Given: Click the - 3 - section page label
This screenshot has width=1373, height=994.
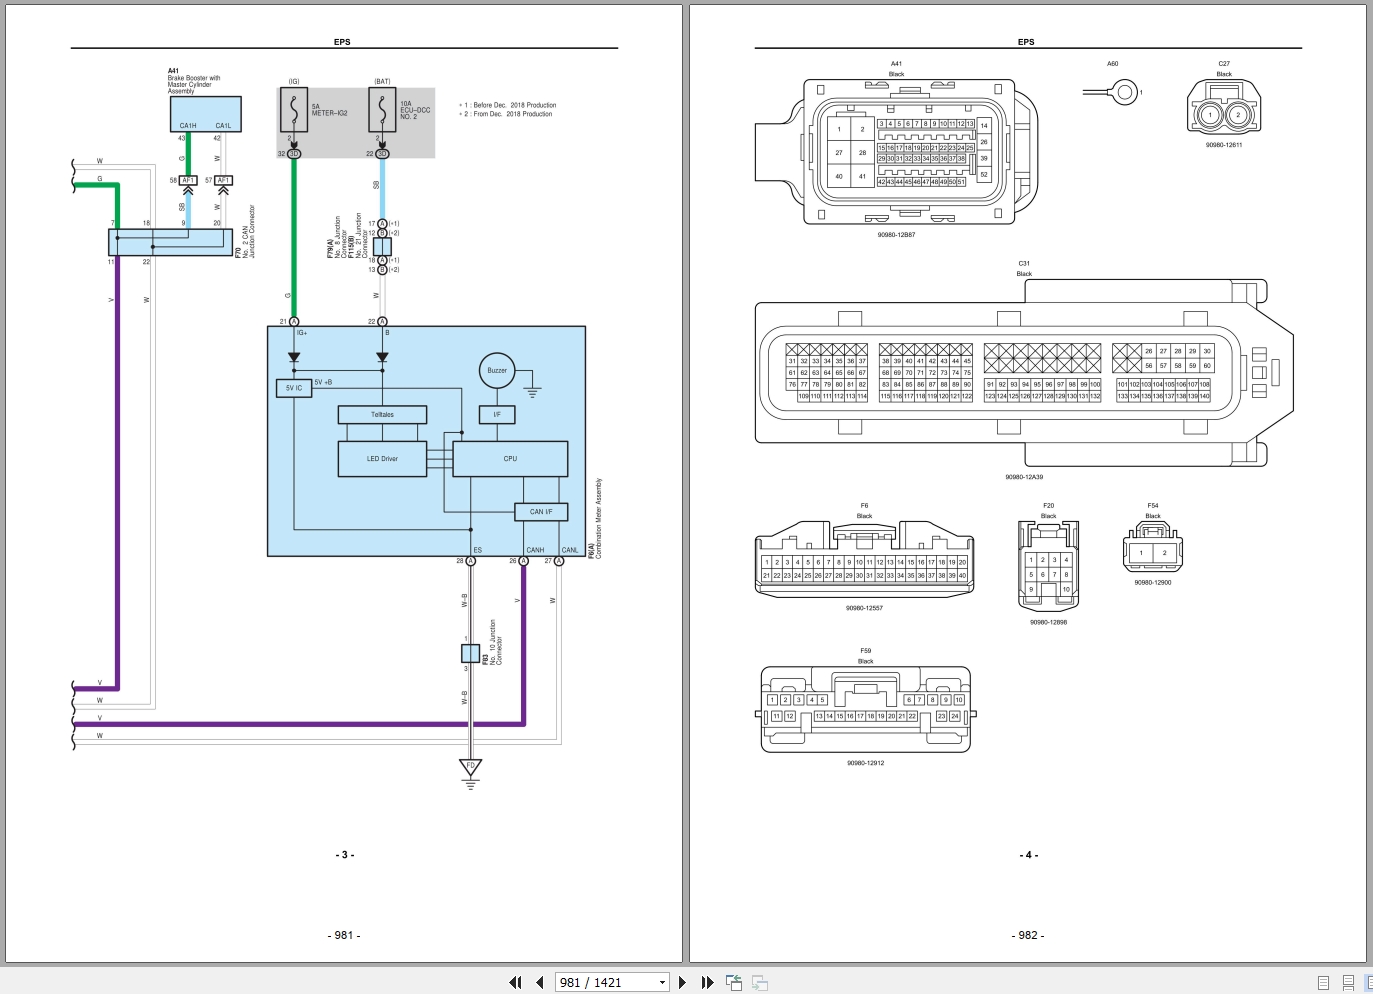Looking at the screenshot, I should coord(345,855).
